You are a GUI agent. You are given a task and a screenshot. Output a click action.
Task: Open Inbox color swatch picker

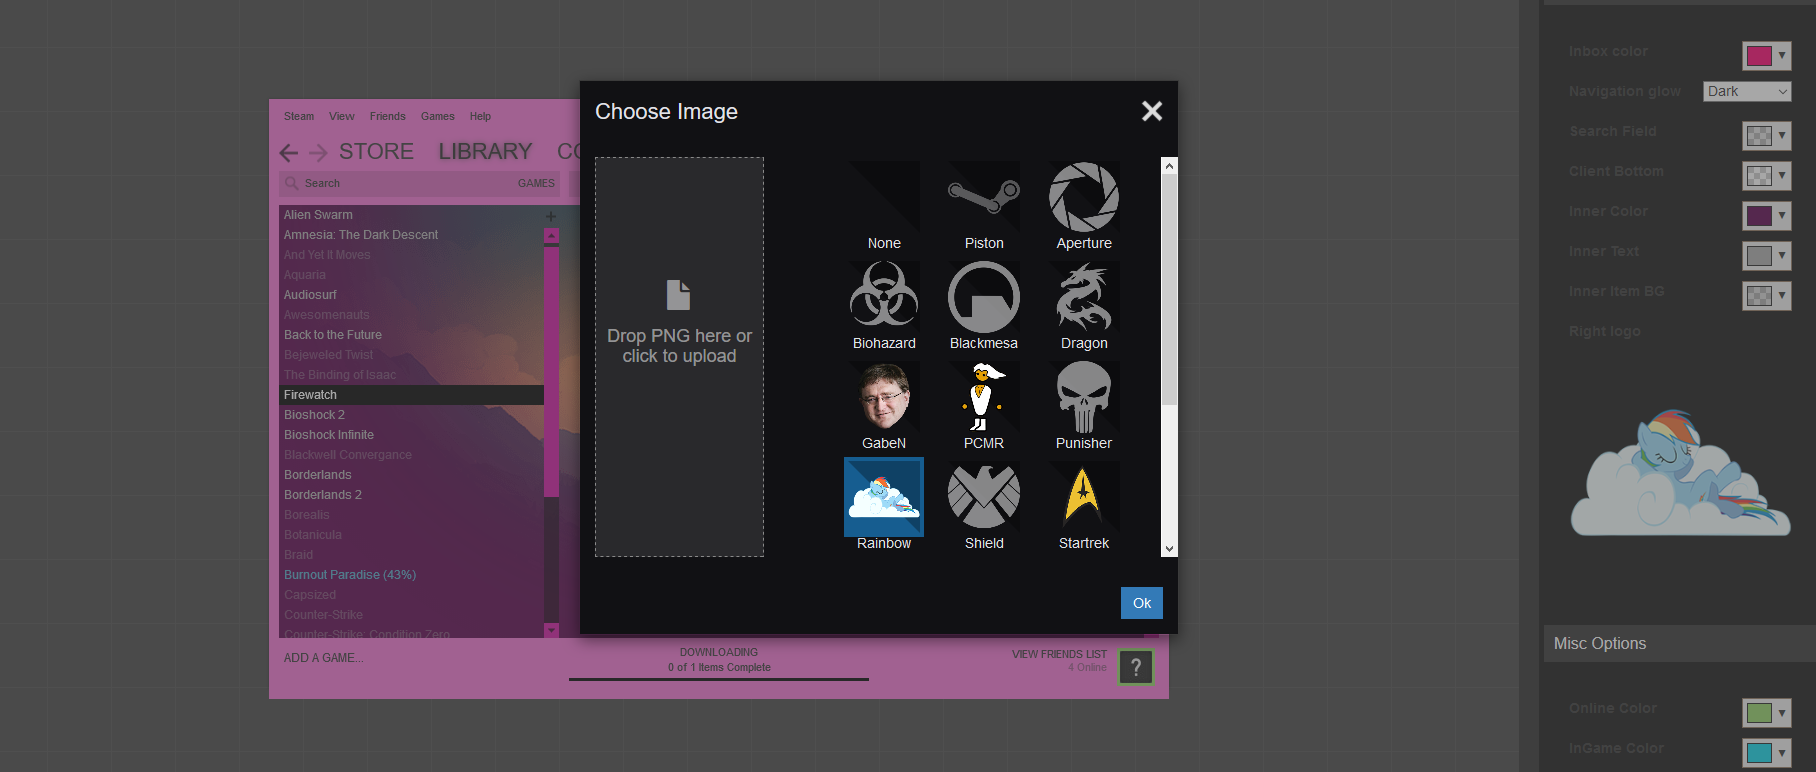1766,55
